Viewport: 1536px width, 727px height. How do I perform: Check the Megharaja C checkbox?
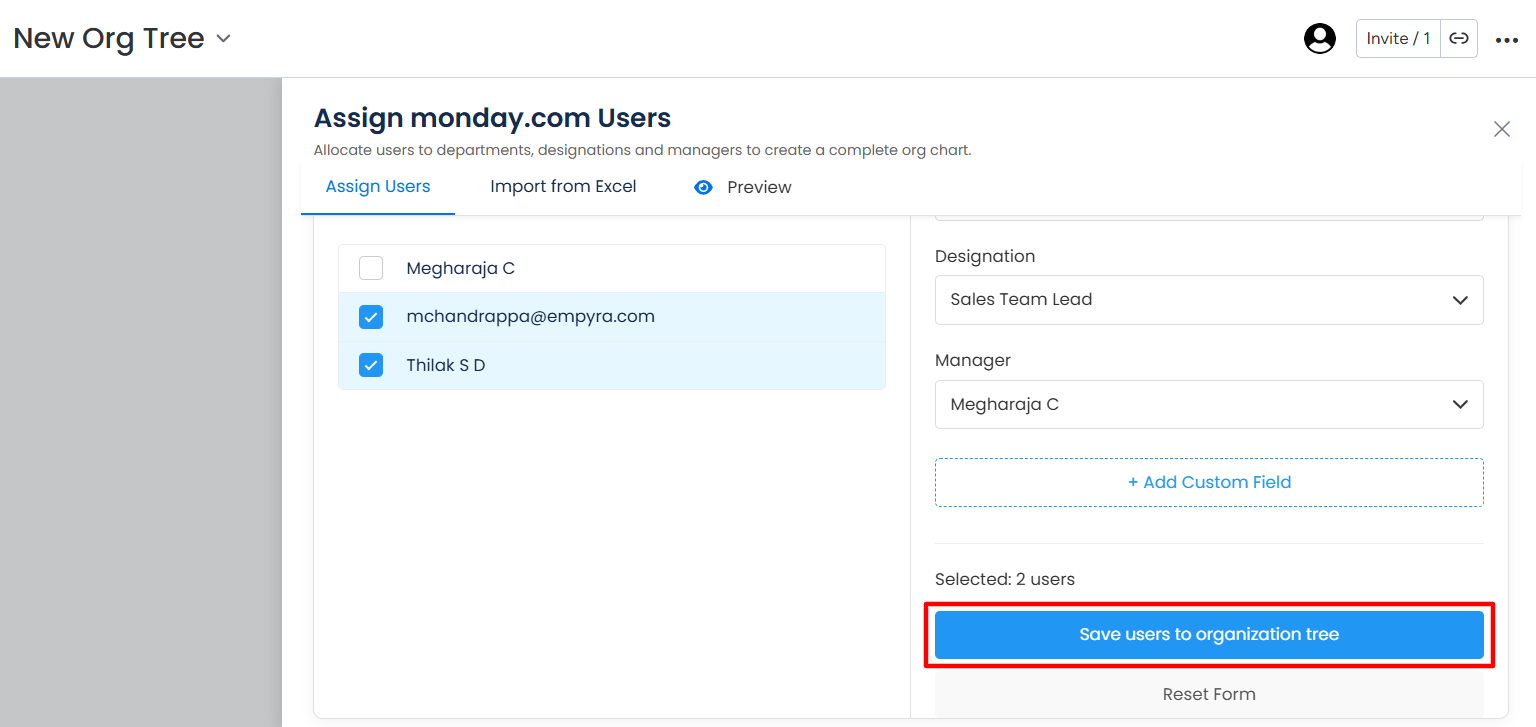click(x=371, y=268)
